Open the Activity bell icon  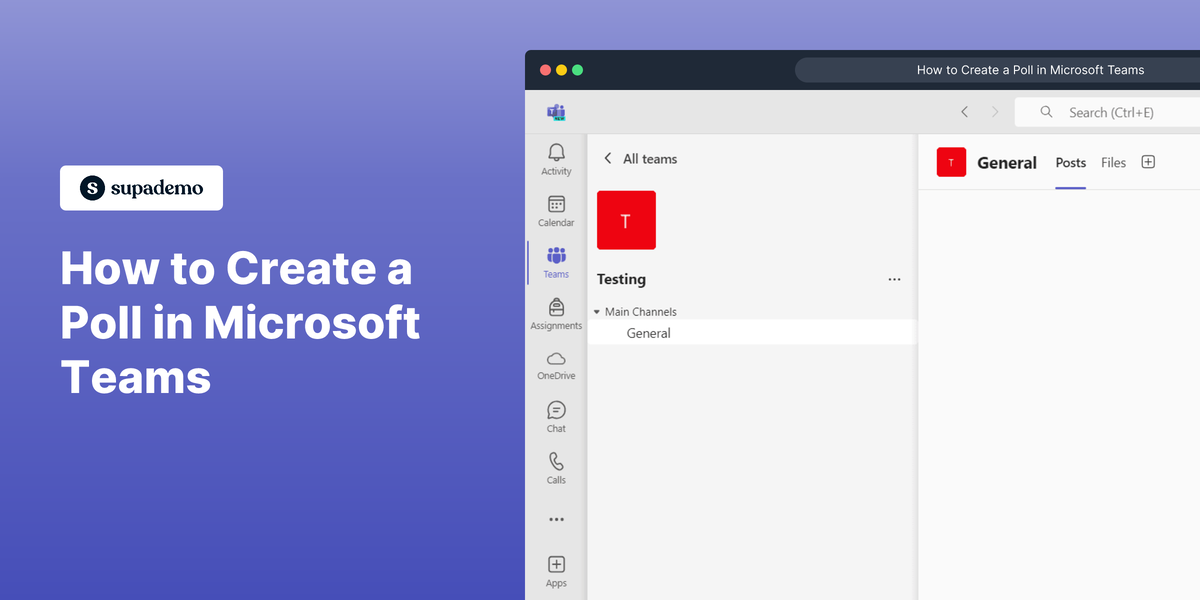pyautogui.click(x=556, y=152)
